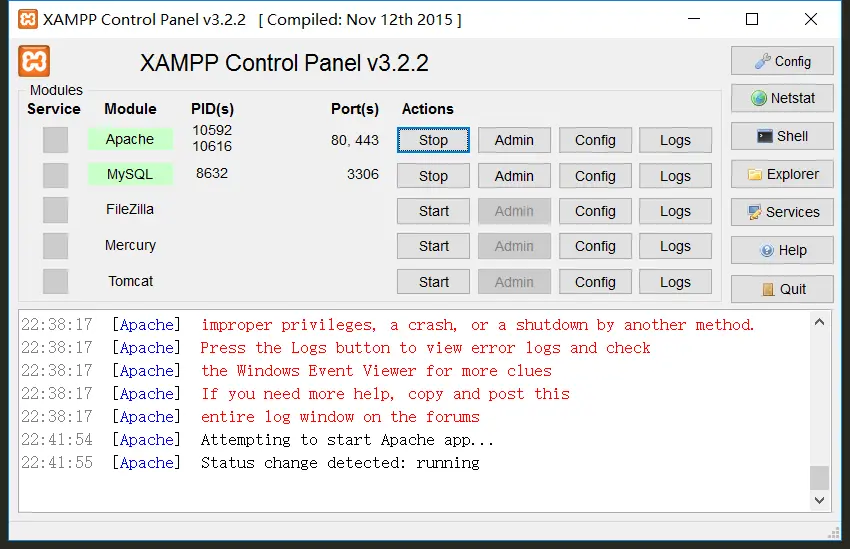Maximize the XAMPP Control Panel window
This screenshot has height=549, width=850.
pos(752,19)
